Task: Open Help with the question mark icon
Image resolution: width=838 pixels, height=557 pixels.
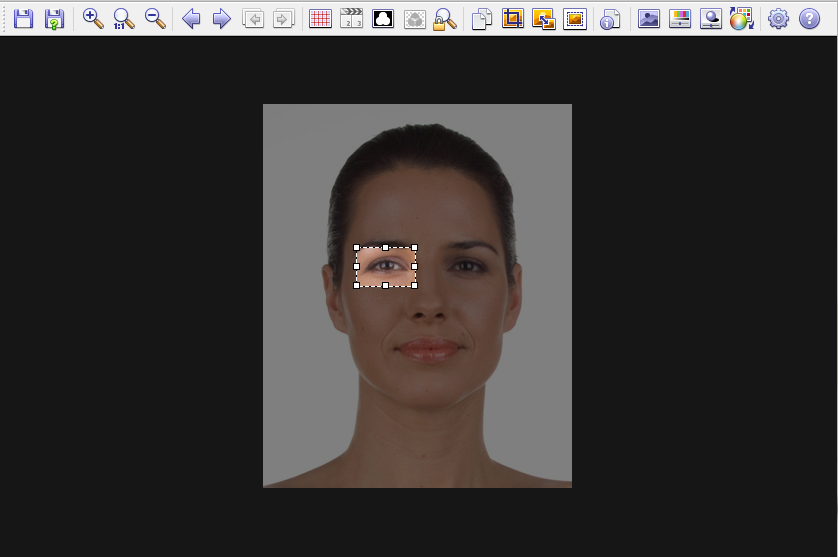Action: coord(809,19)
